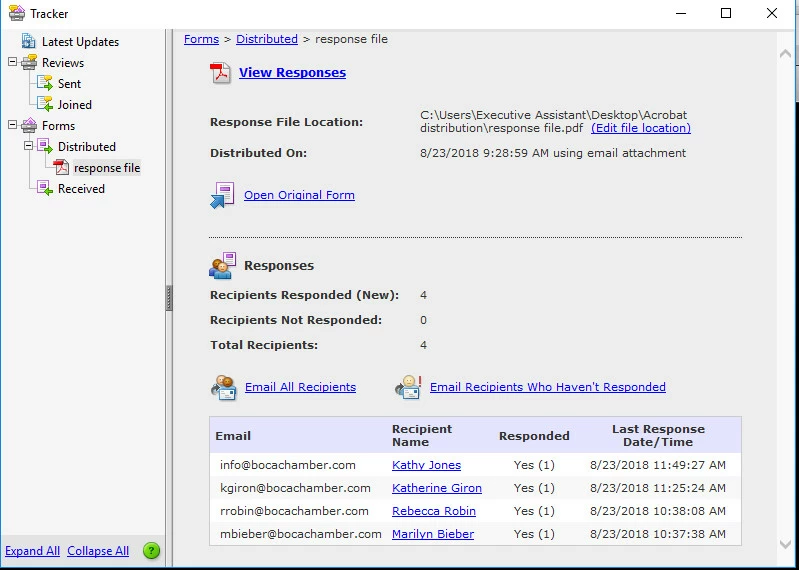This screenshot has height=570, width=799.
Task: Click the PDF icon beside View Responses
Action: coord(220,73)
